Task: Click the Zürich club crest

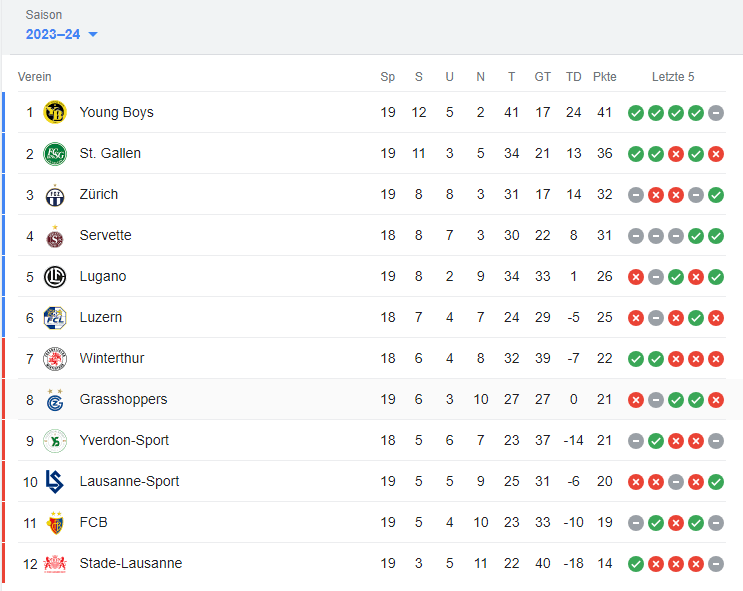Action: 55,195
